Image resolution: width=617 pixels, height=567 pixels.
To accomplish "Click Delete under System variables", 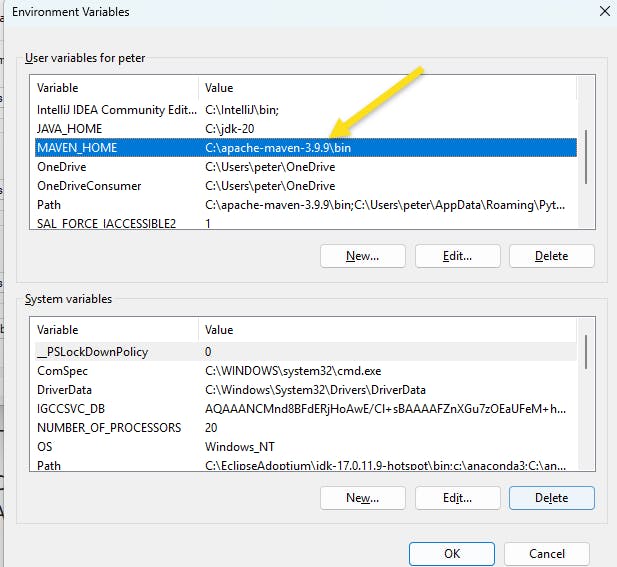I will 551,498.
